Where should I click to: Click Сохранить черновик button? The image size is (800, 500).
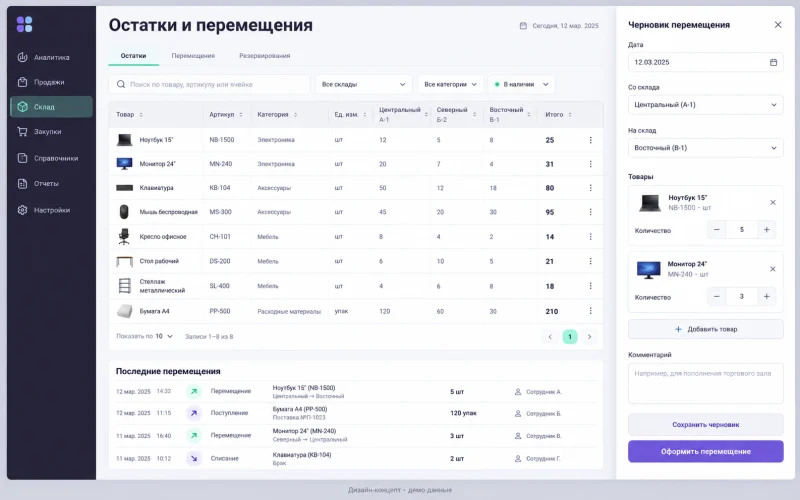[706, 424]
